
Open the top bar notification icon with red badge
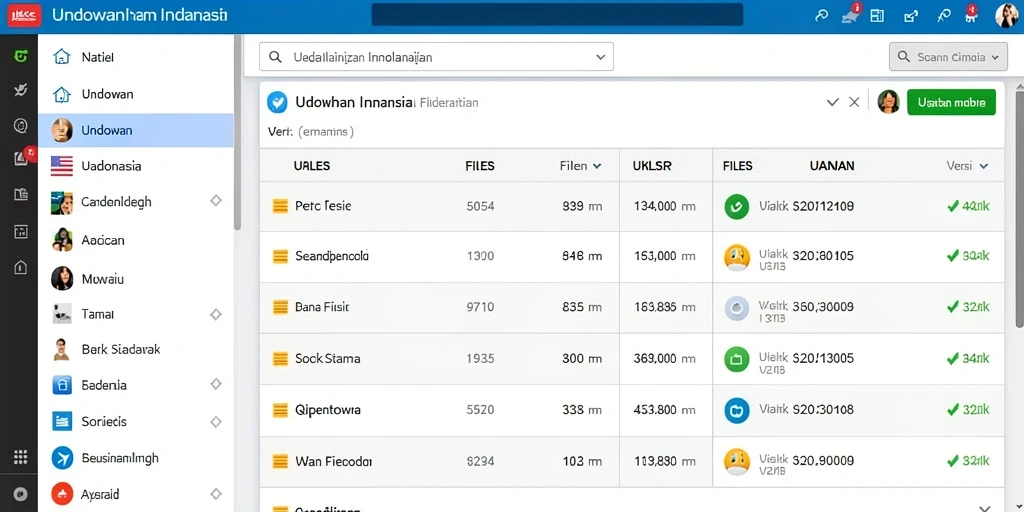(851, 15)
